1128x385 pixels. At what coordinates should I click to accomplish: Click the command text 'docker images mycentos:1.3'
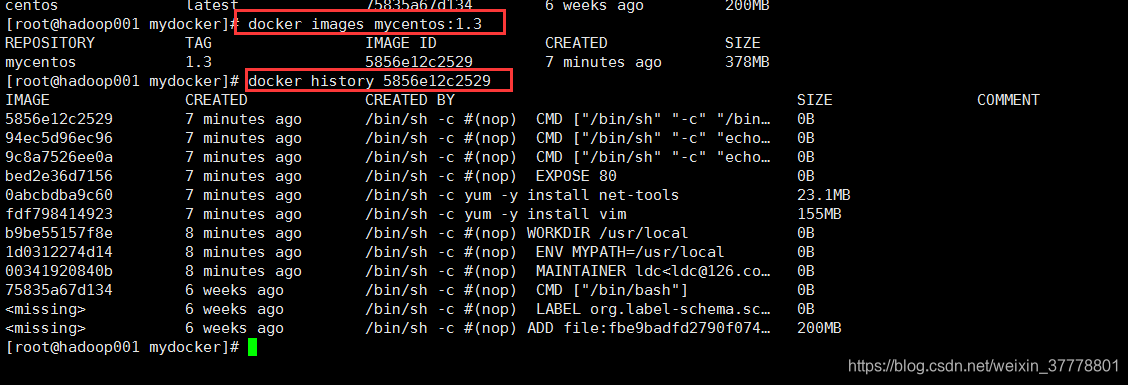coord(365,24)
